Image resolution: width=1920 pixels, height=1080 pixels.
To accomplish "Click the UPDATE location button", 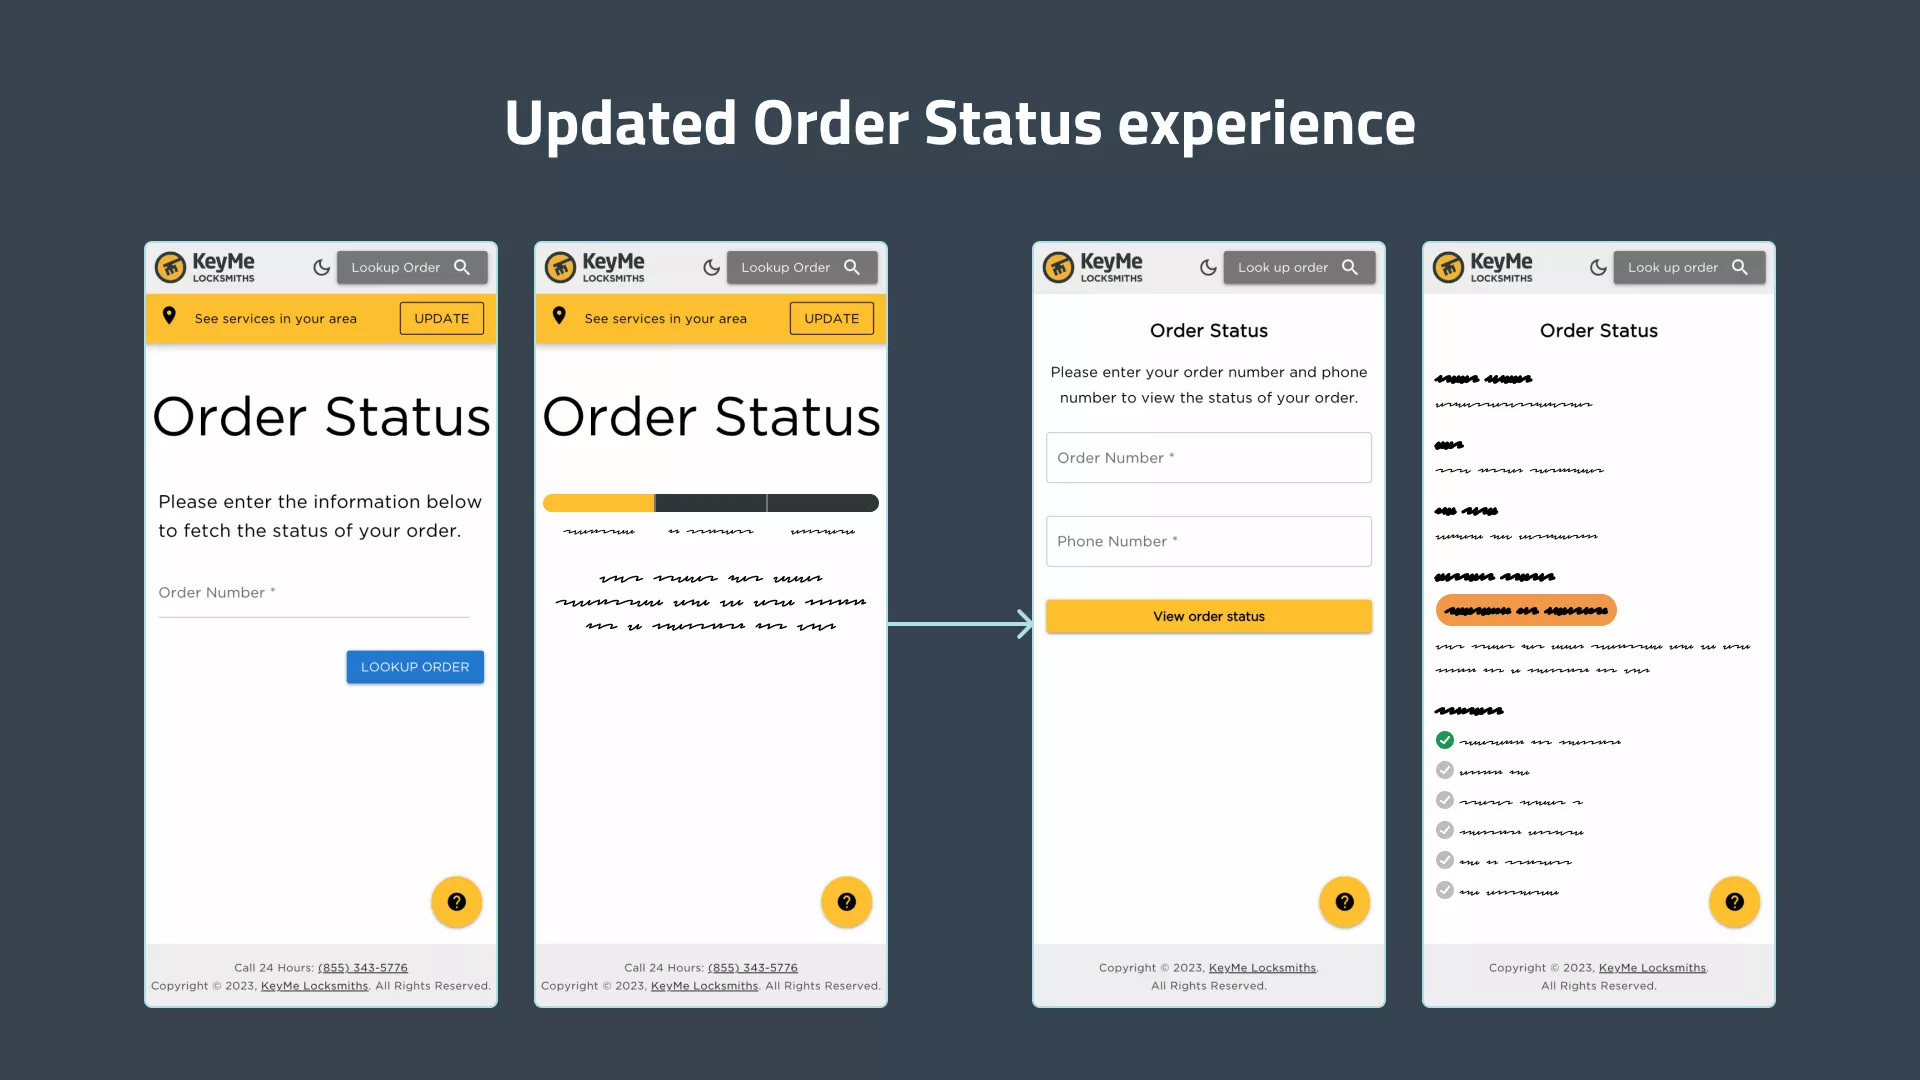I will click(442, 318).
